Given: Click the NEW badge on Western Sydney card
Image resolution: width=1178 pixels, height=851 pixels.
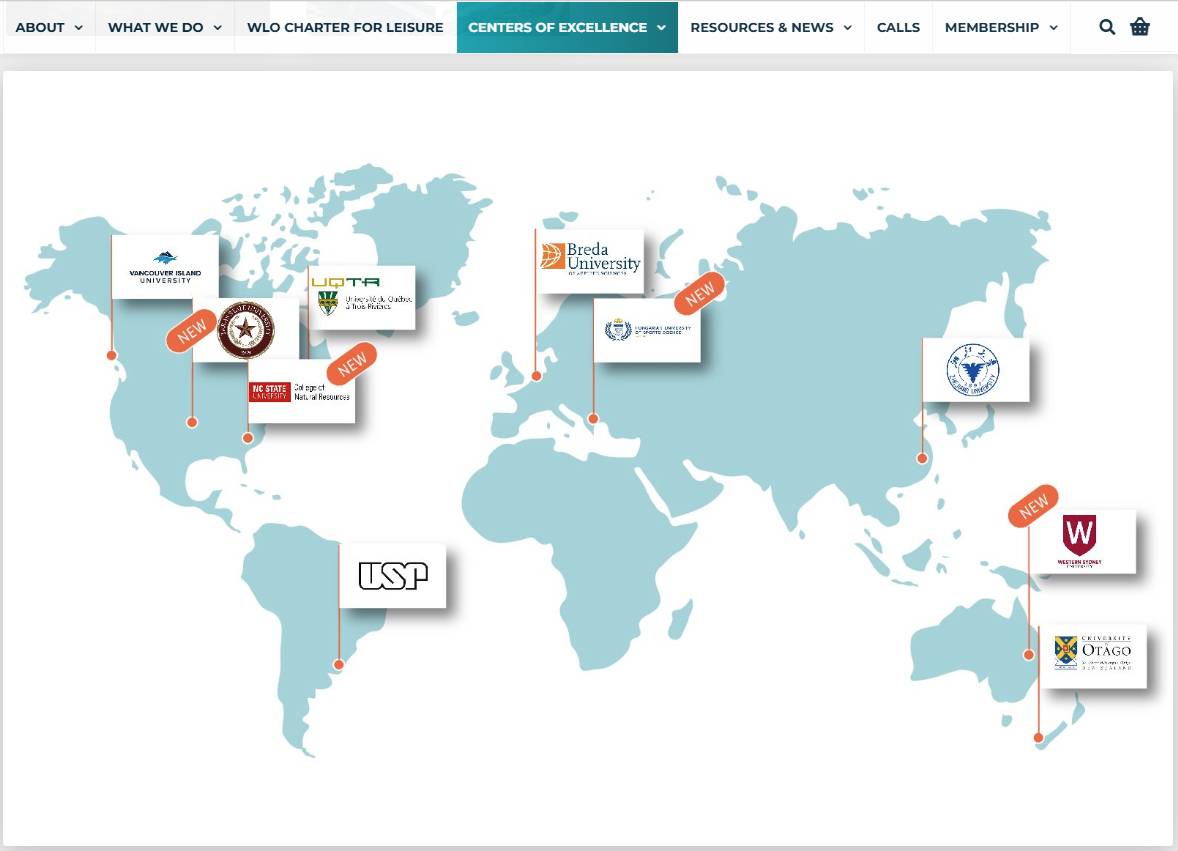Looking at the screenshot, I should click(x=1033, y=506).
